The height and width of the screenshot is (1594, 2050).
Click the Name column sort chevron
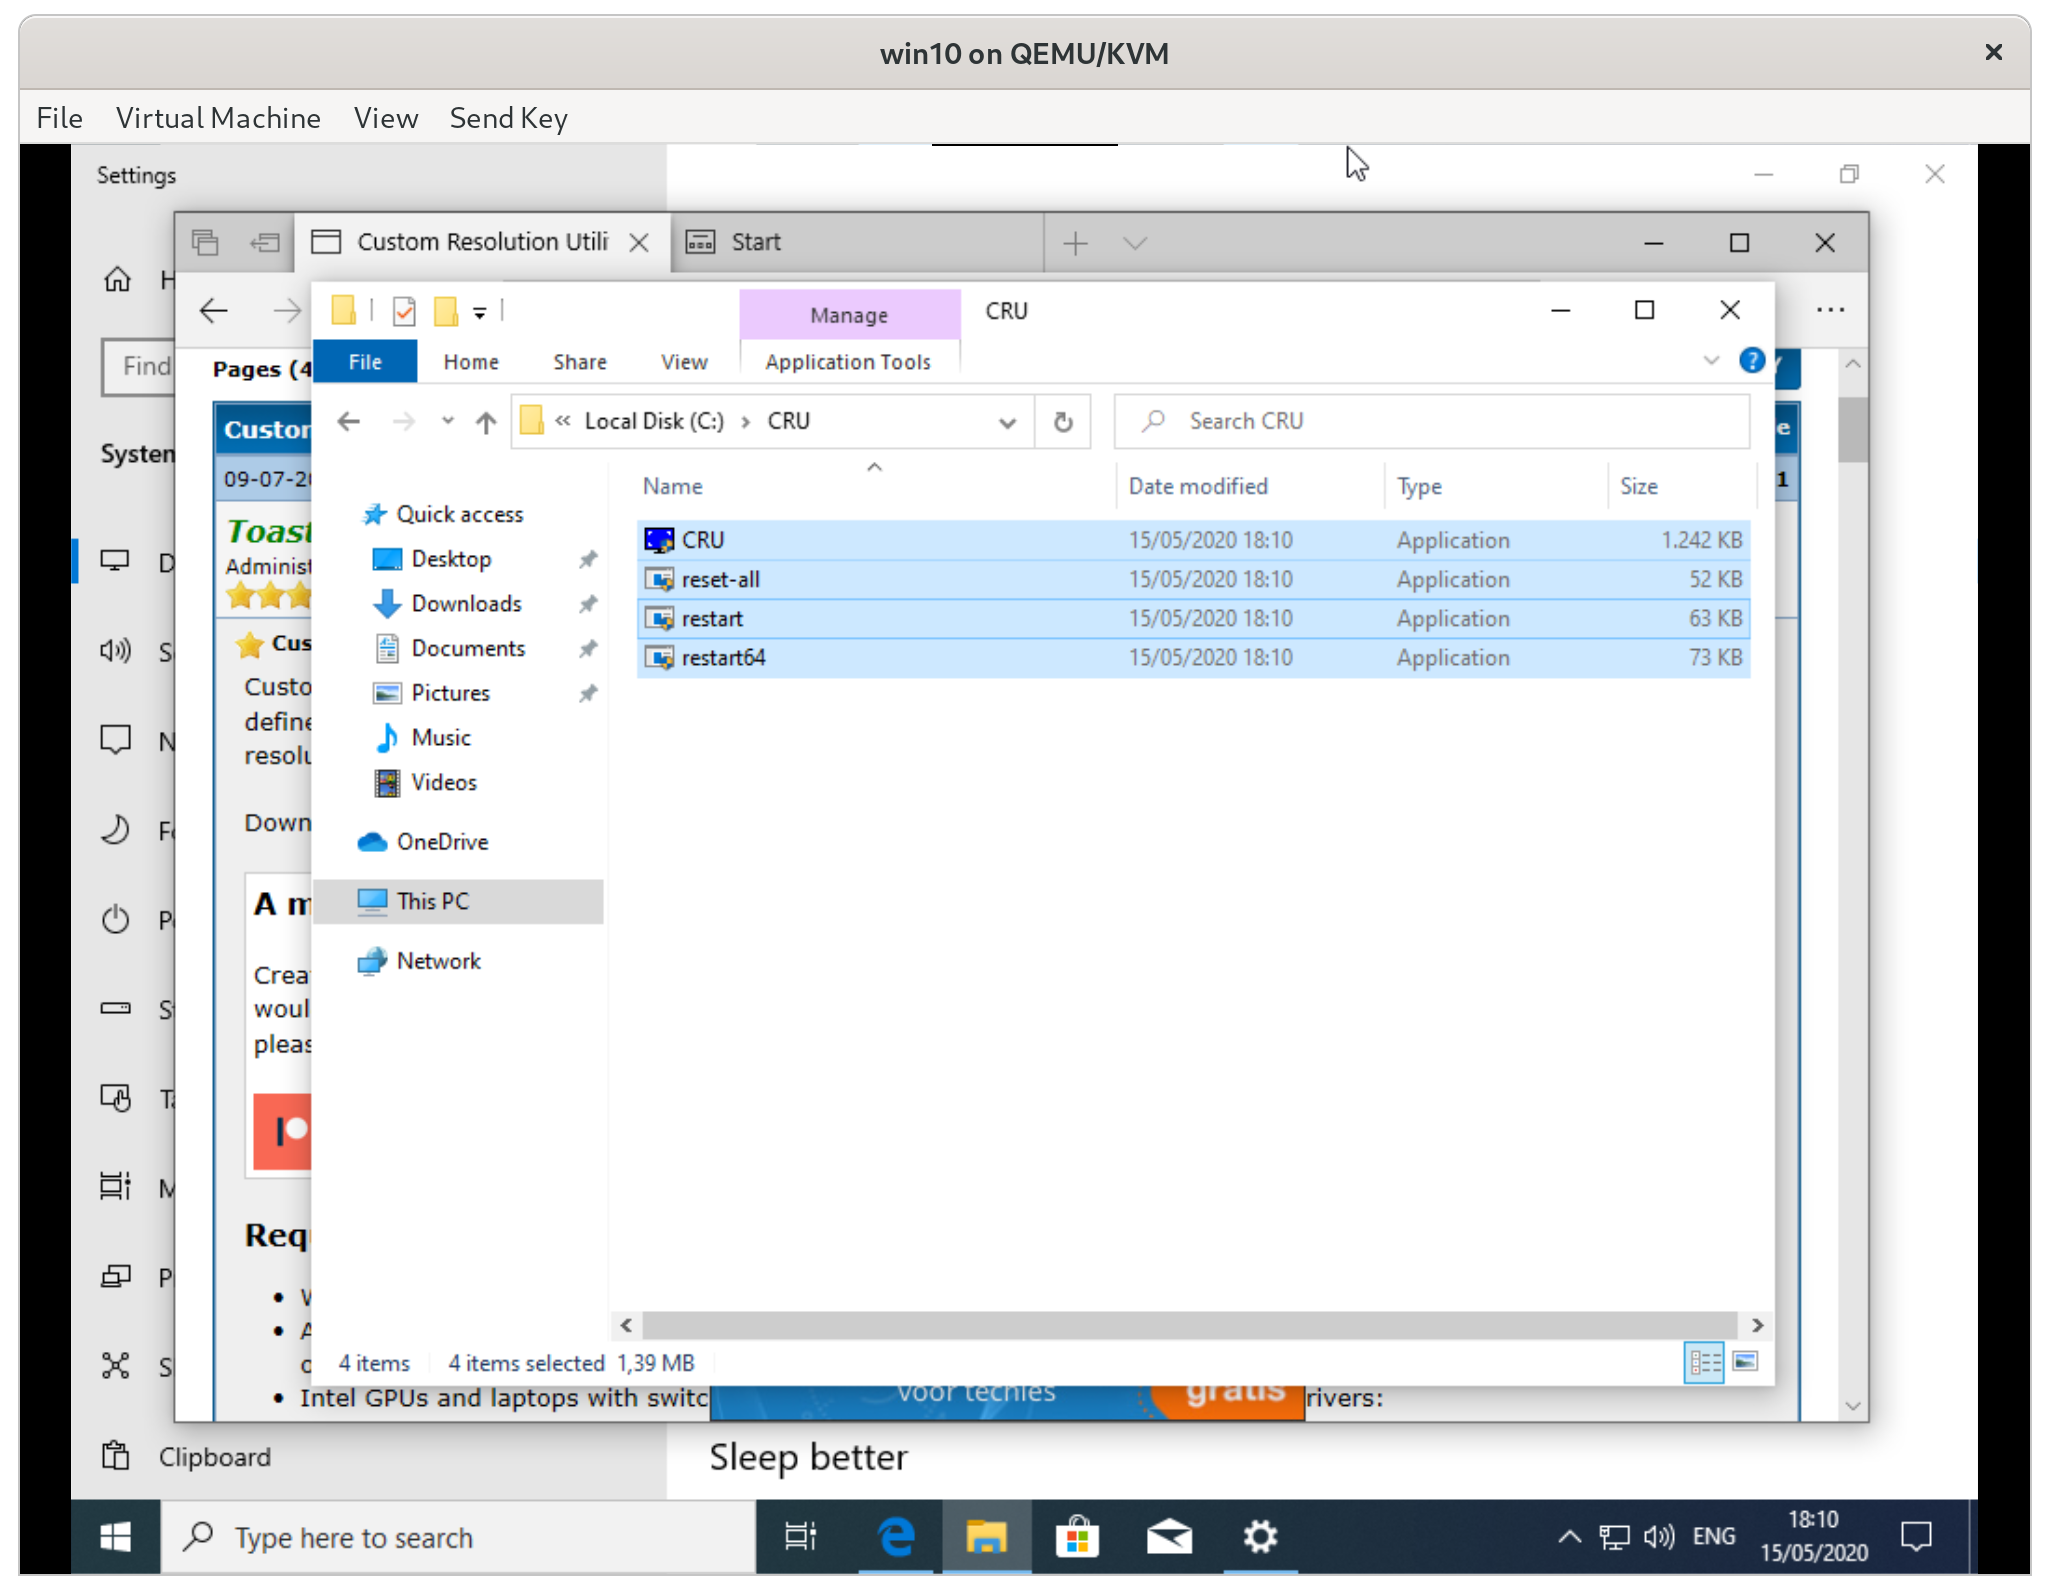point(873,466)
